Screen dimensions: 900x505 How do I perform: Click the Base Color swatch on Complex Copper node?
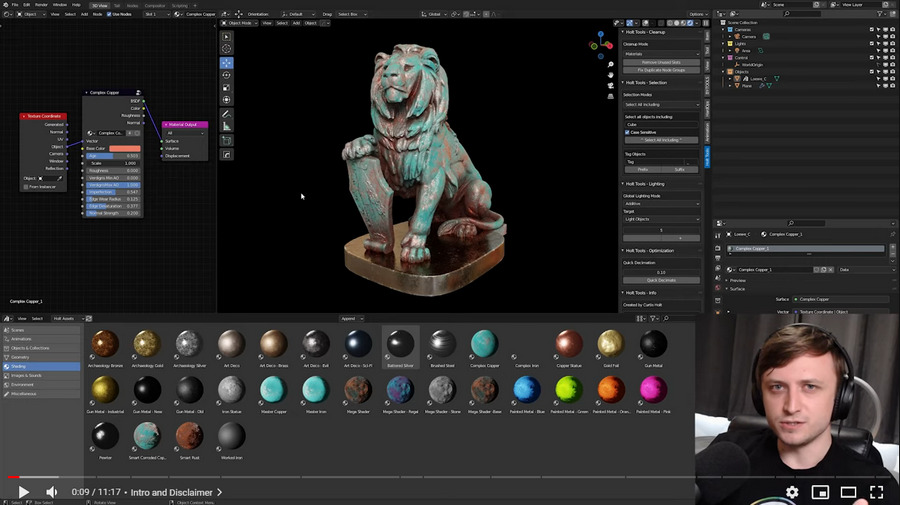[125, 148]
